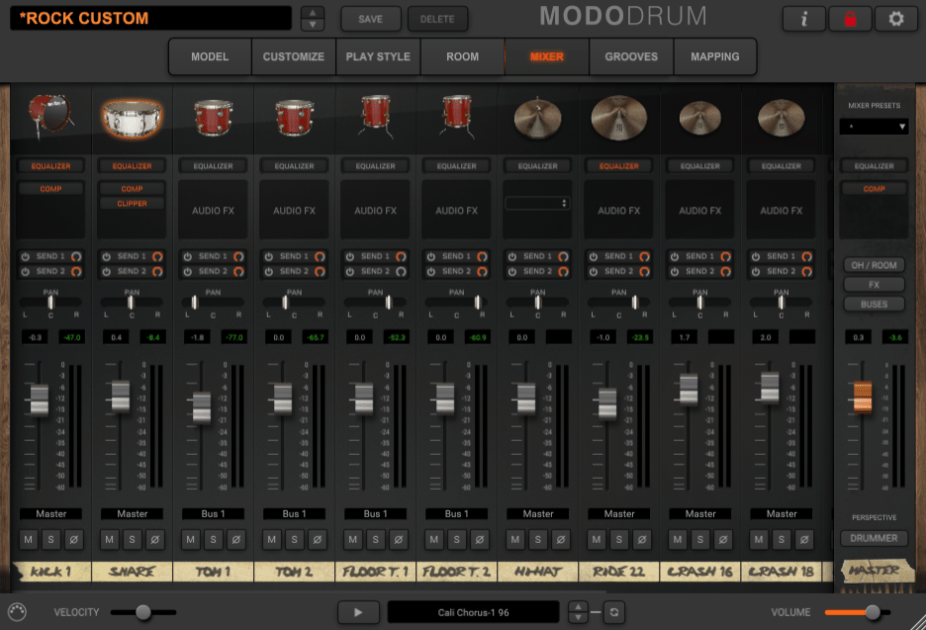Mute the Crash 18 channel
926x630 pixels.
pos(759,539)
